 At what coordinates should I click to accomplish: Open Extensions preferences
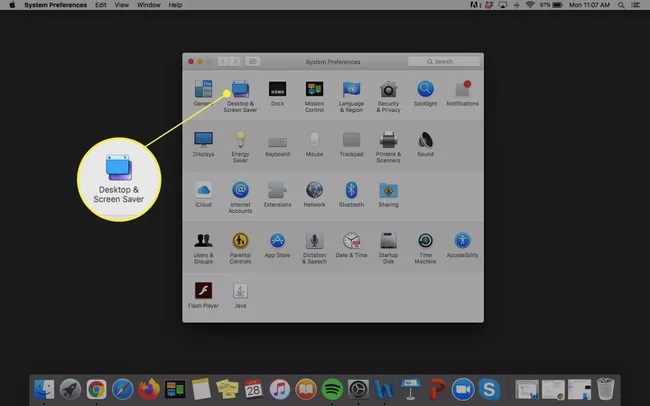click(277, 194)
